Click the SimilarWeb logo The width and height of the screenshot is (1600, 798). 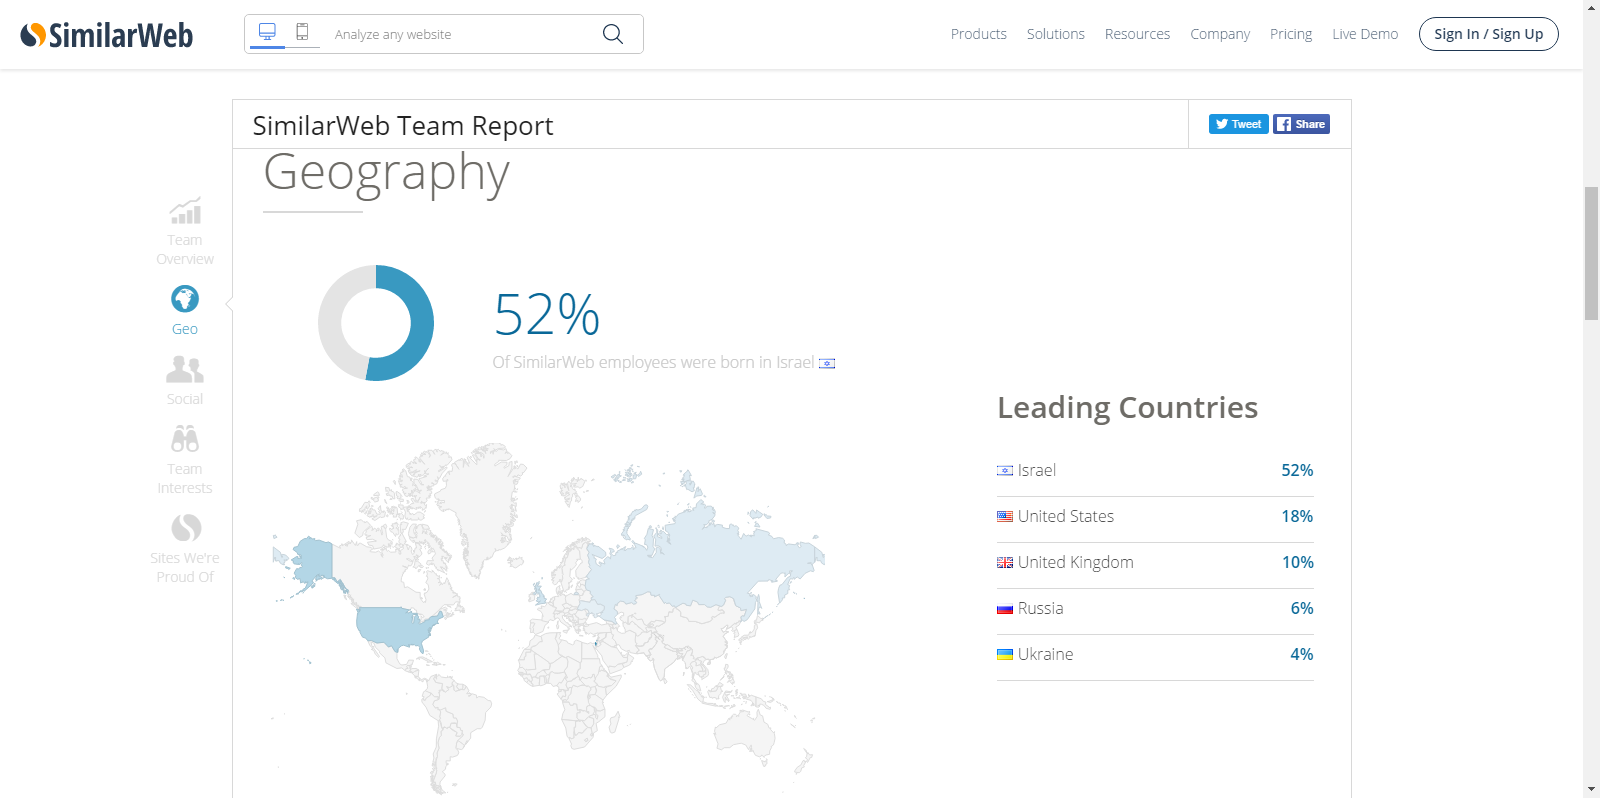coord(107,35)
